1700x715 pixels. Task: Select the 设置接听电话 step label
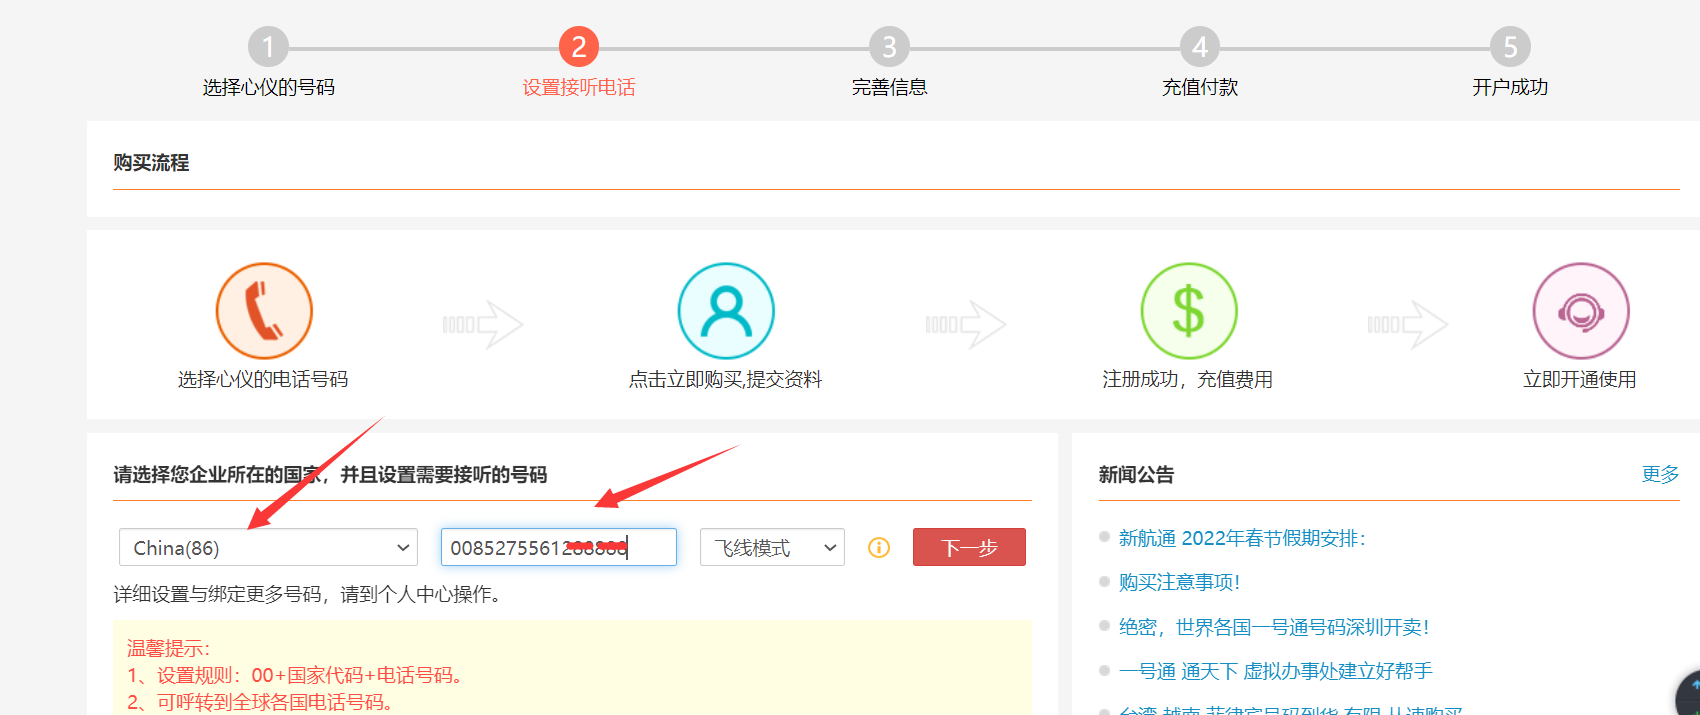pos(579,87)
